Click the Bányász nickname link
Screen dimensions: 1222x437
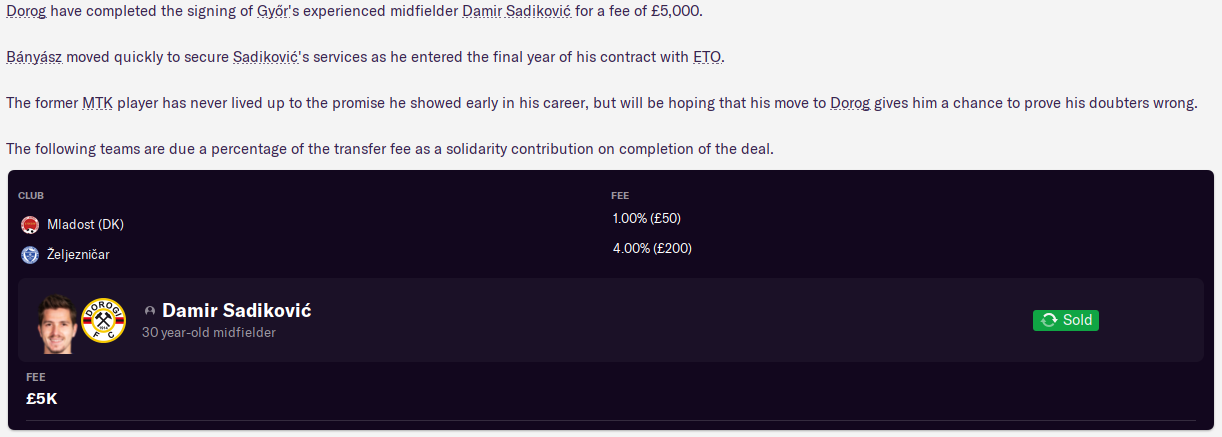click(x=34, y=57)
